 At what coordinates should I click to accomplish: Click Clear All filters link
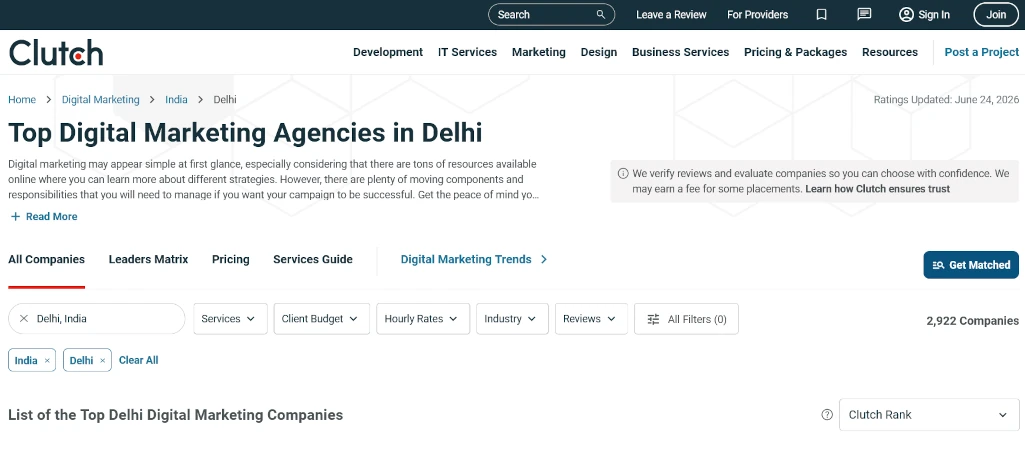pos(139,360)
